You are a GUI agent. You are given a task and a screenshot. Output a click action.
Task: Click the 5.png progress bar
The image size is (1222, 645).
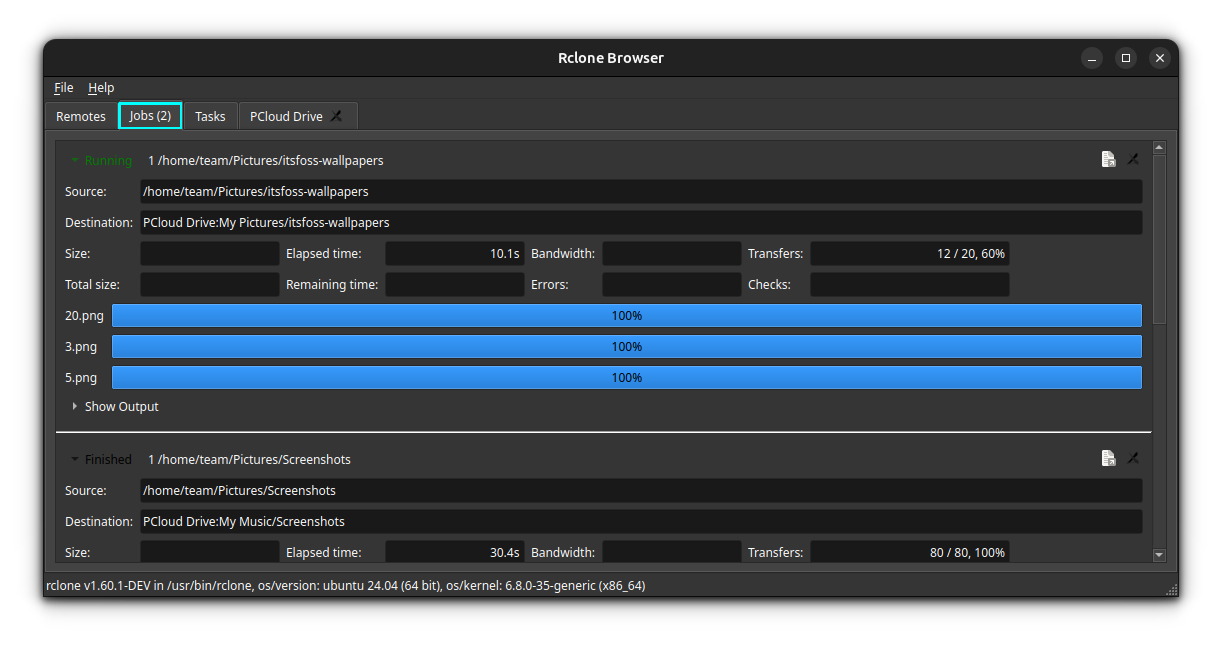pos(627,377)
